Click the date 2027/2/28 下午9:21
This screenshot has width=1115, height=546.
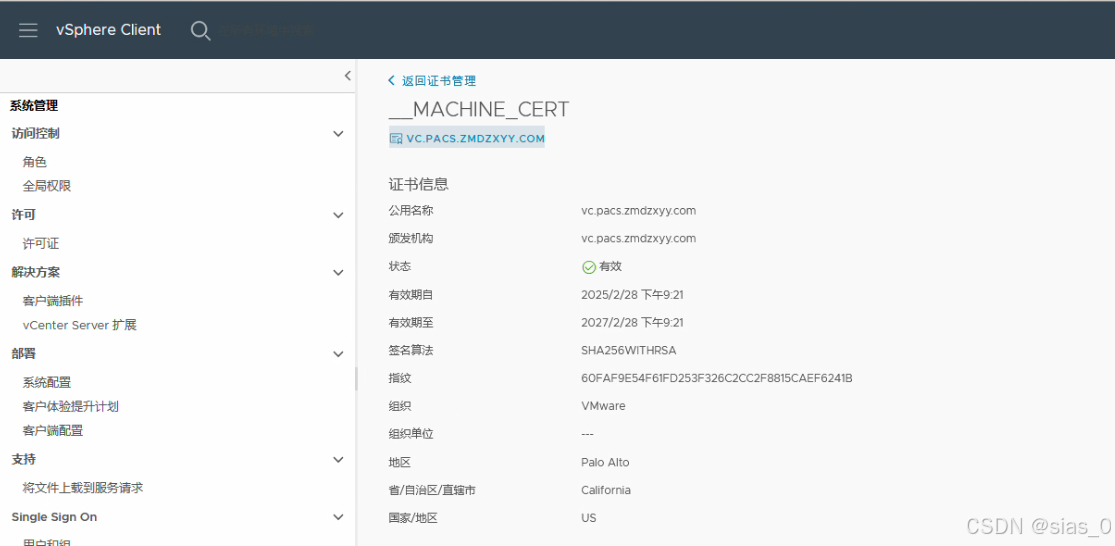[x=632, y=323]
